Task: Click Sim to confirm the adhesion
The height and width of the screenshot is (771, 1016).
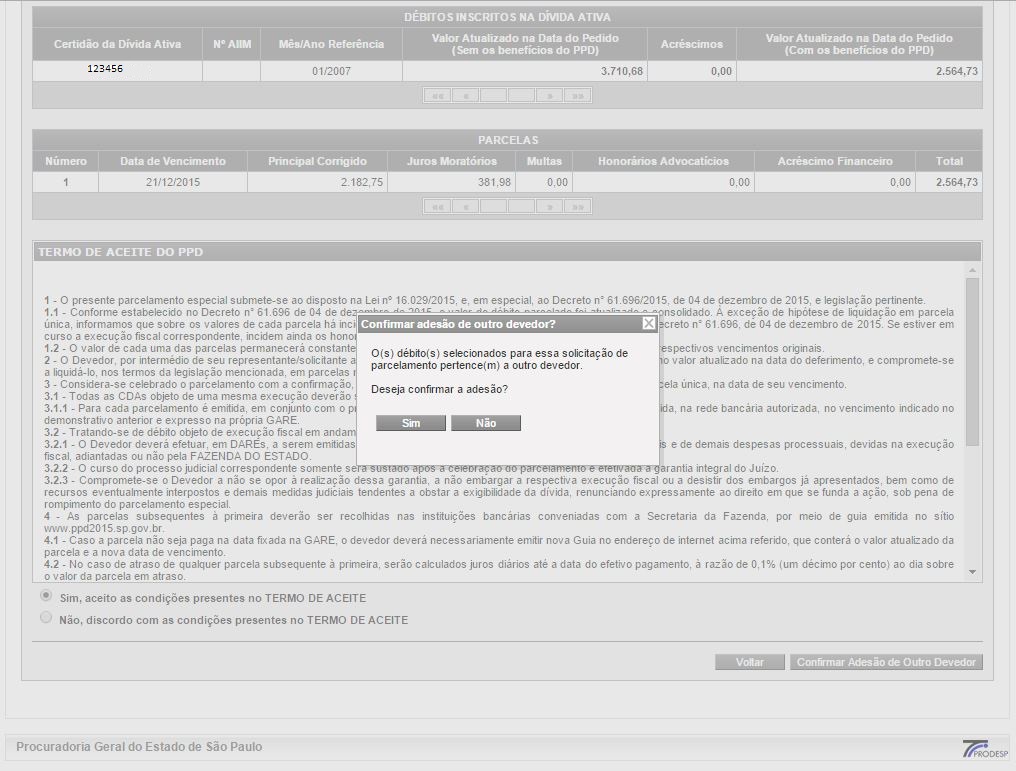Action: click(x=411, y=423)
